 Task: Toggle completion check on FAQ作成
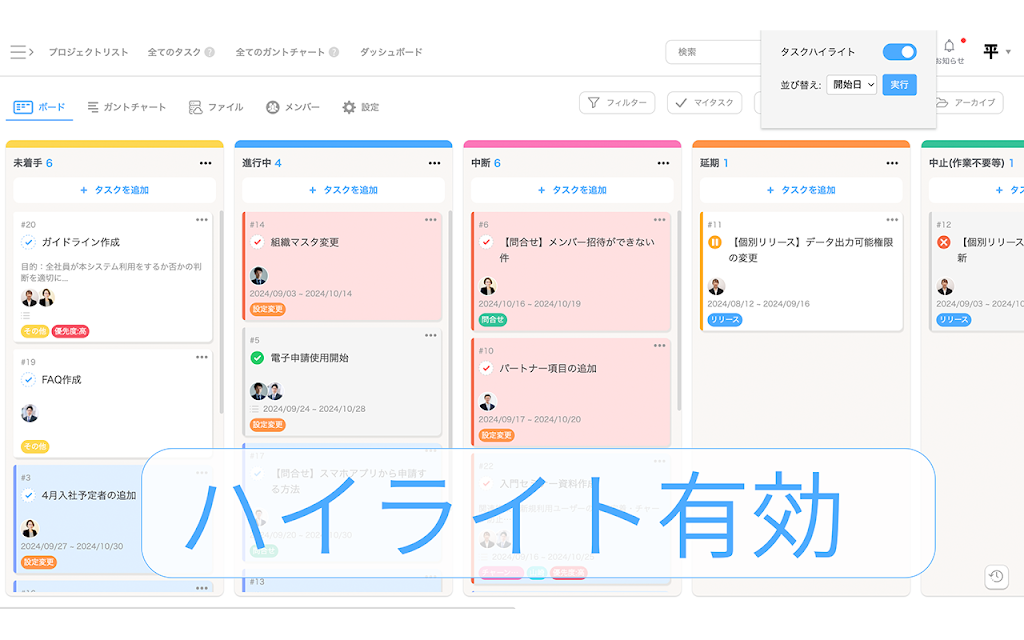[x=28, y=379]
